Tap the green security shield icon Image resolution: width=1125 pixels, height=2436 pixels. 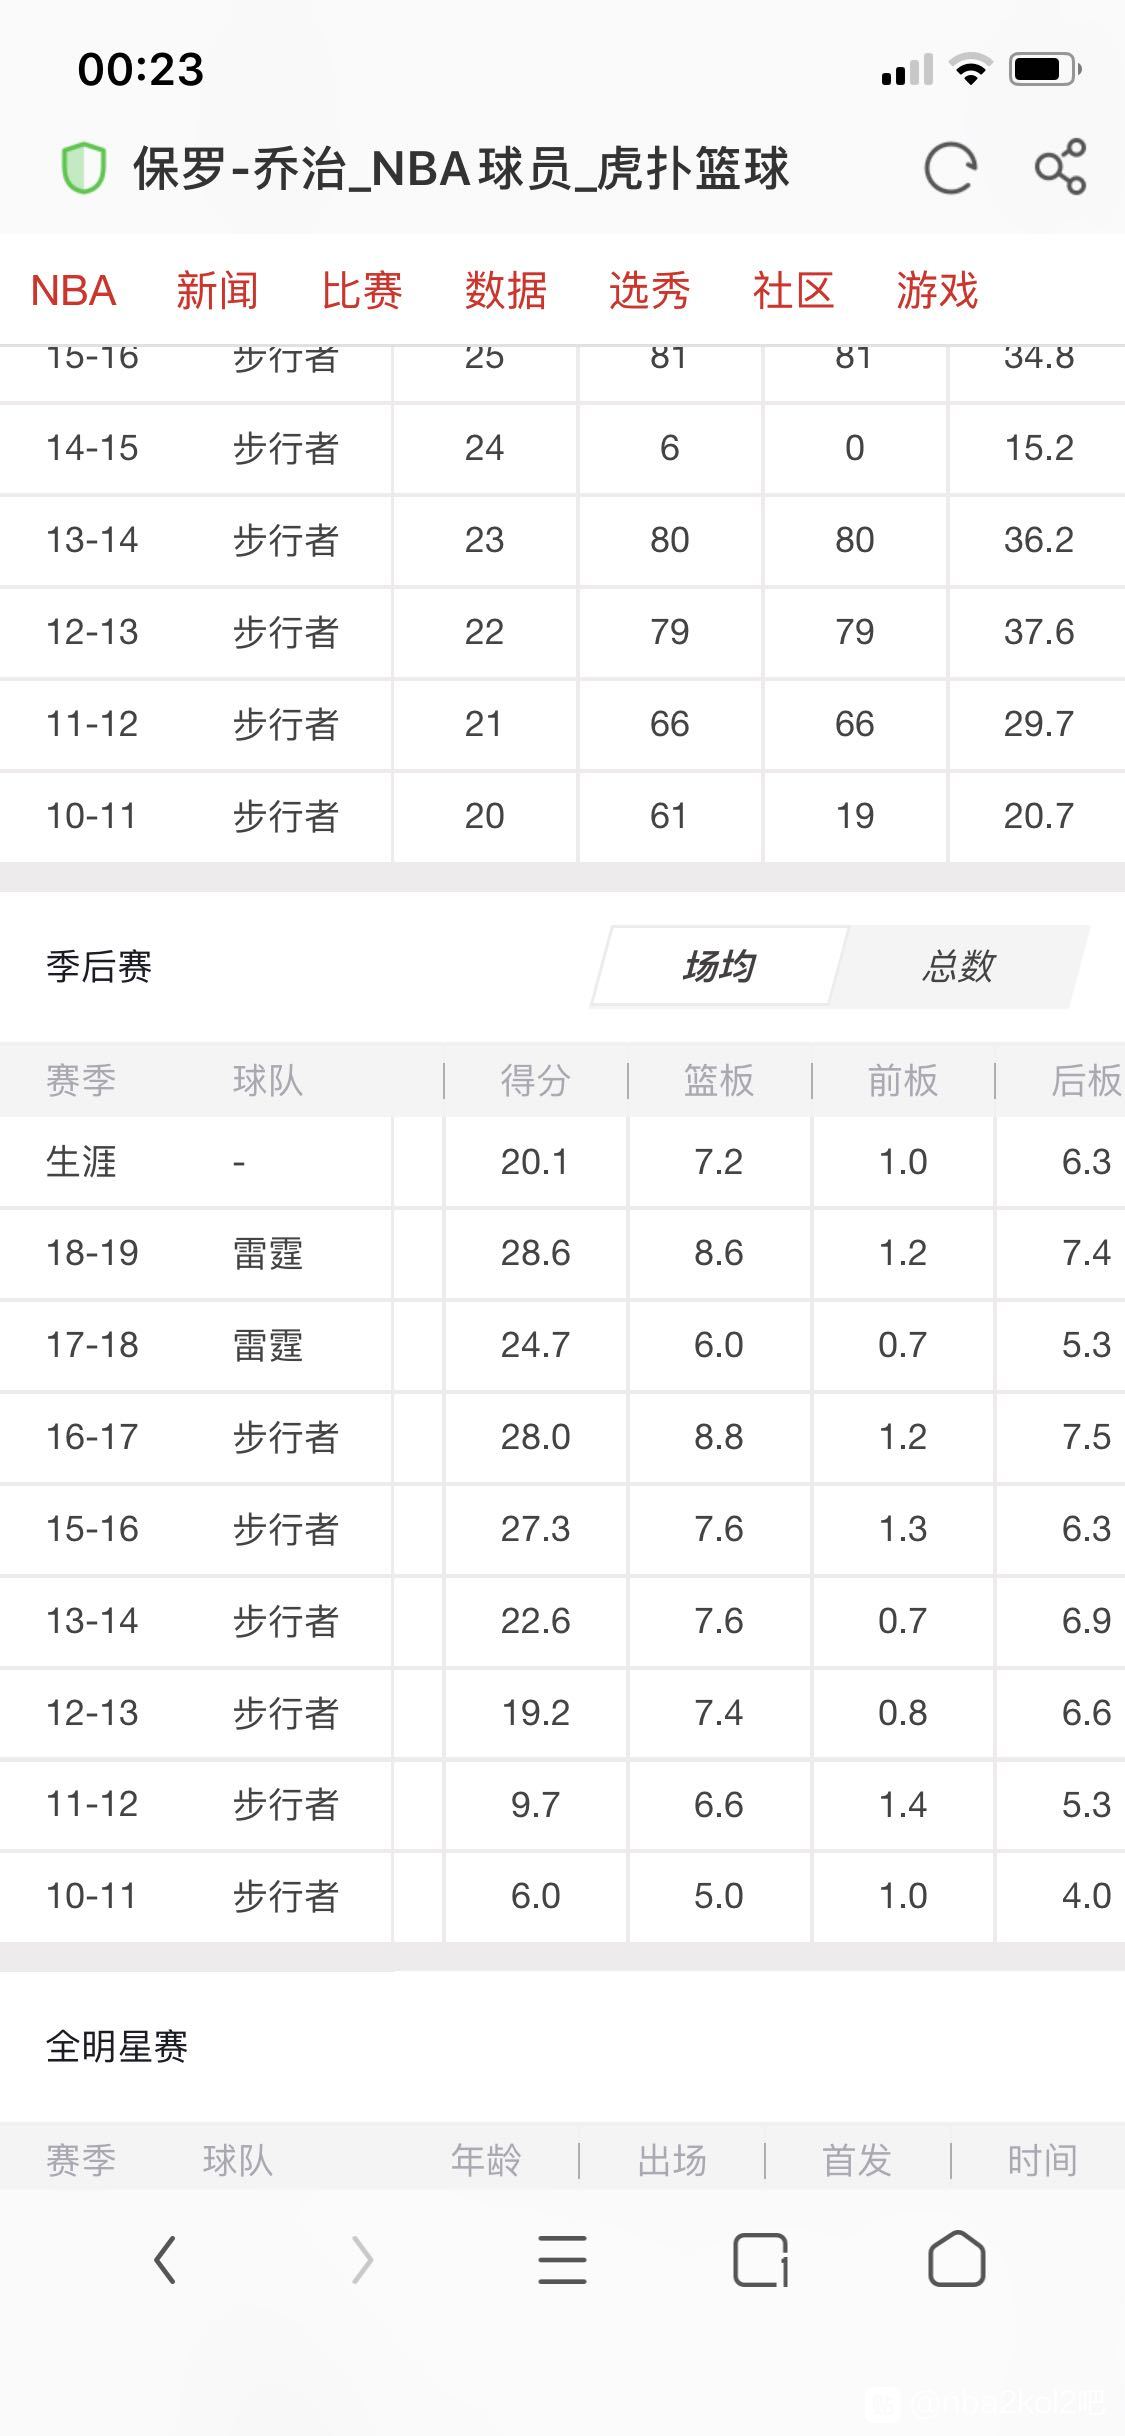(x=84, y=168)
